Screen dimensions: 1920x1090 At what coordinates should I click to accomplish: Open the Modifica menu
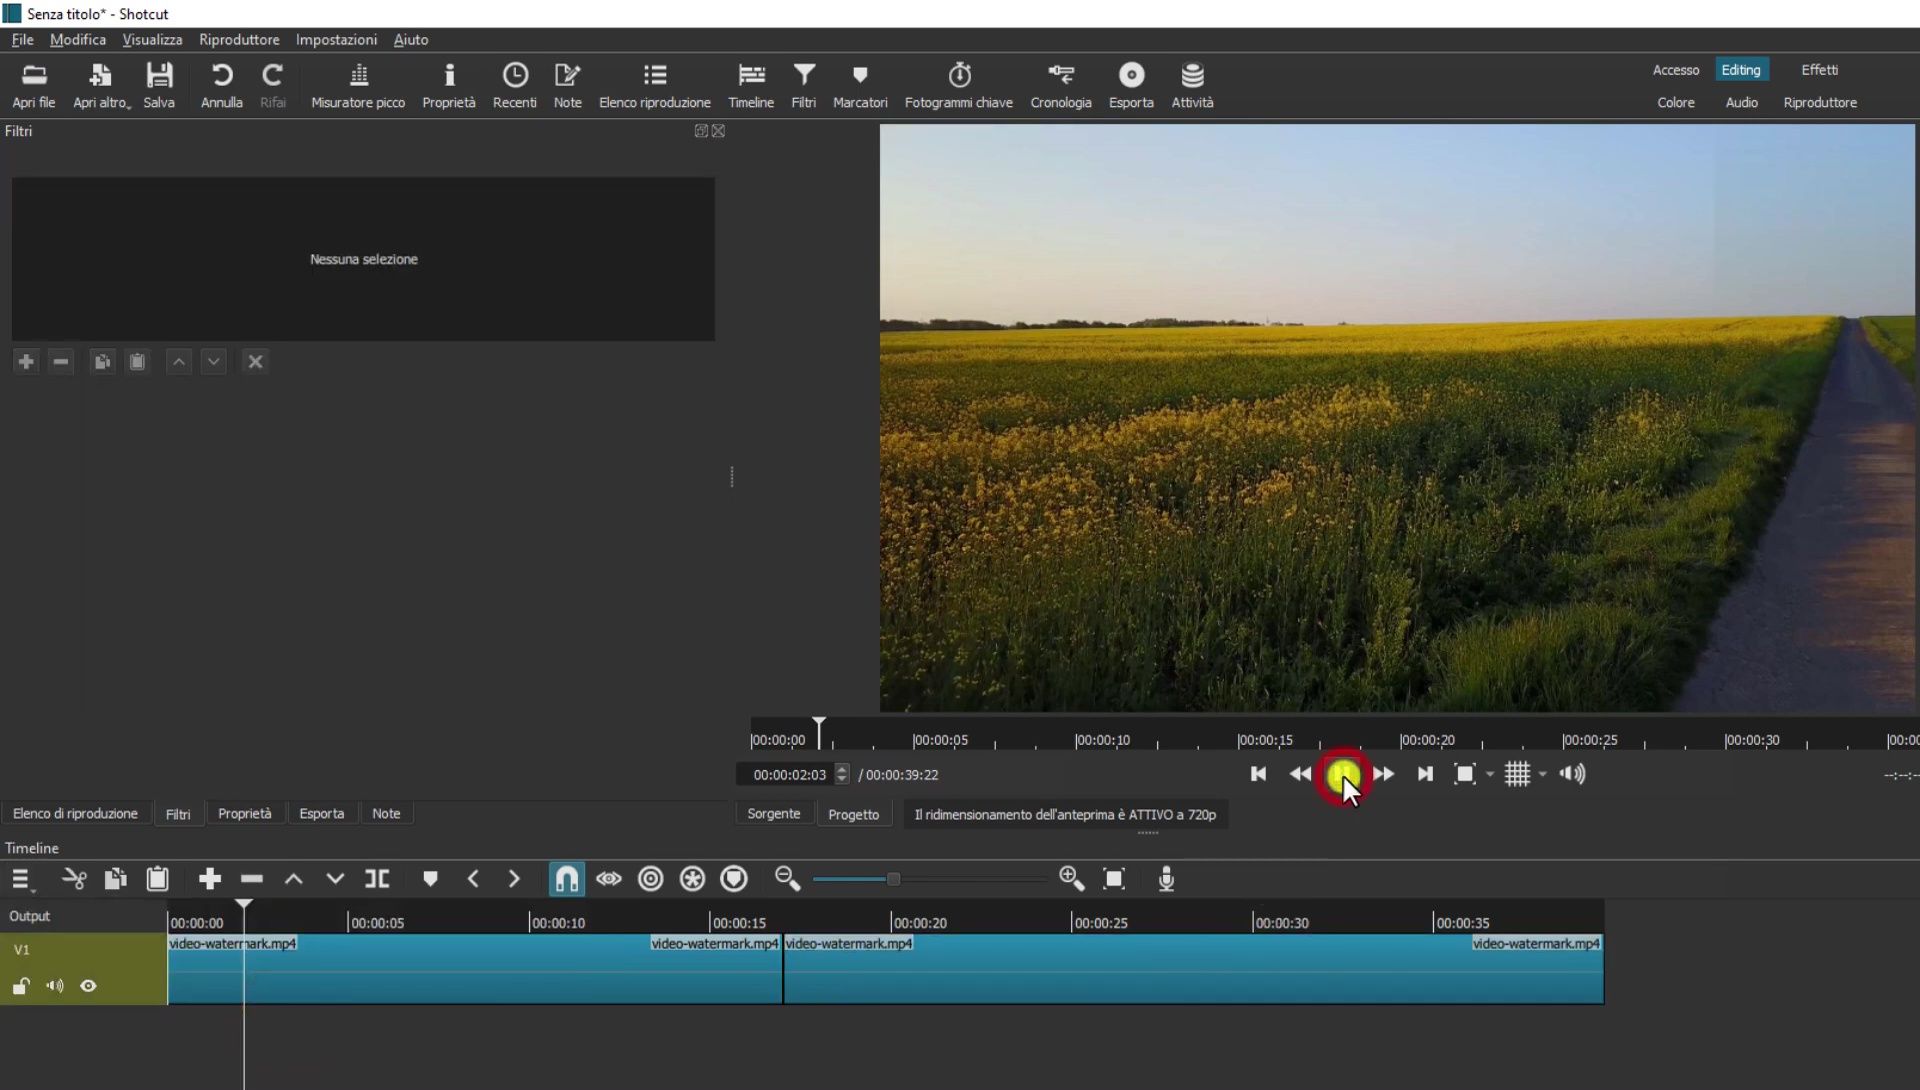tap(78, 40)
